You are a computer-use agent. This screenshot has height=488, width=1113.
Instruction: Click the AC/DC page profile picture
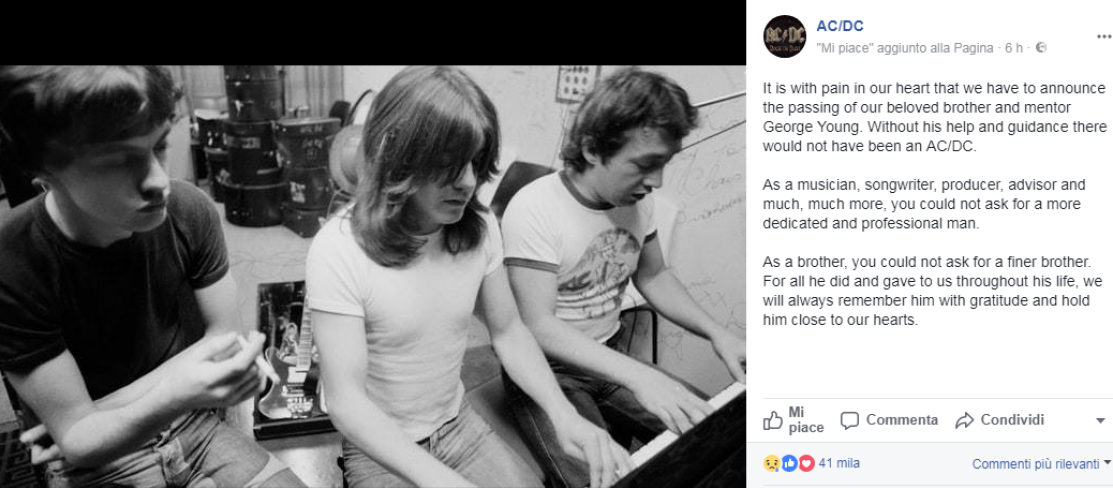[x=784, y=37]
